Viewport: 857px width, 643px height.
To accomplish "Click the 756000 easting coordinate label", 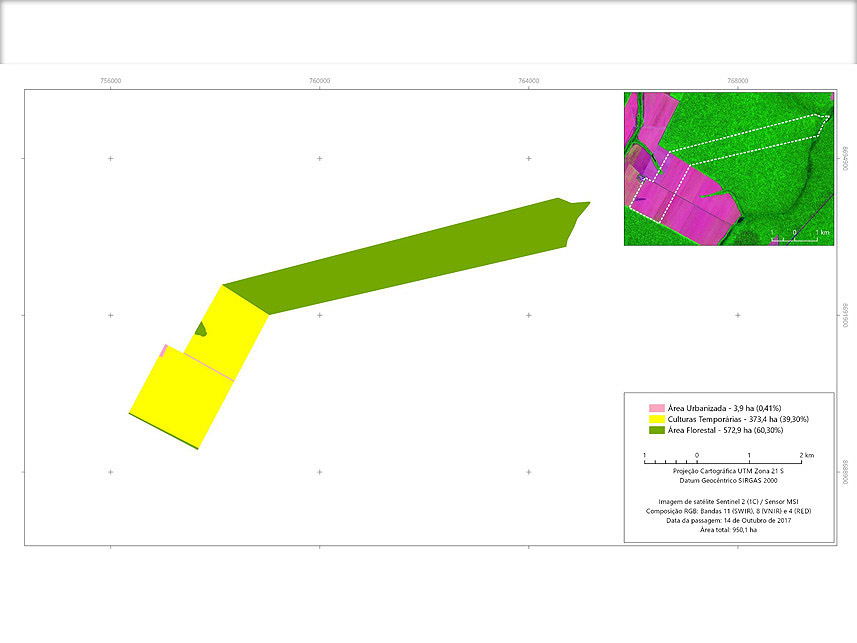I will (110, 81).
